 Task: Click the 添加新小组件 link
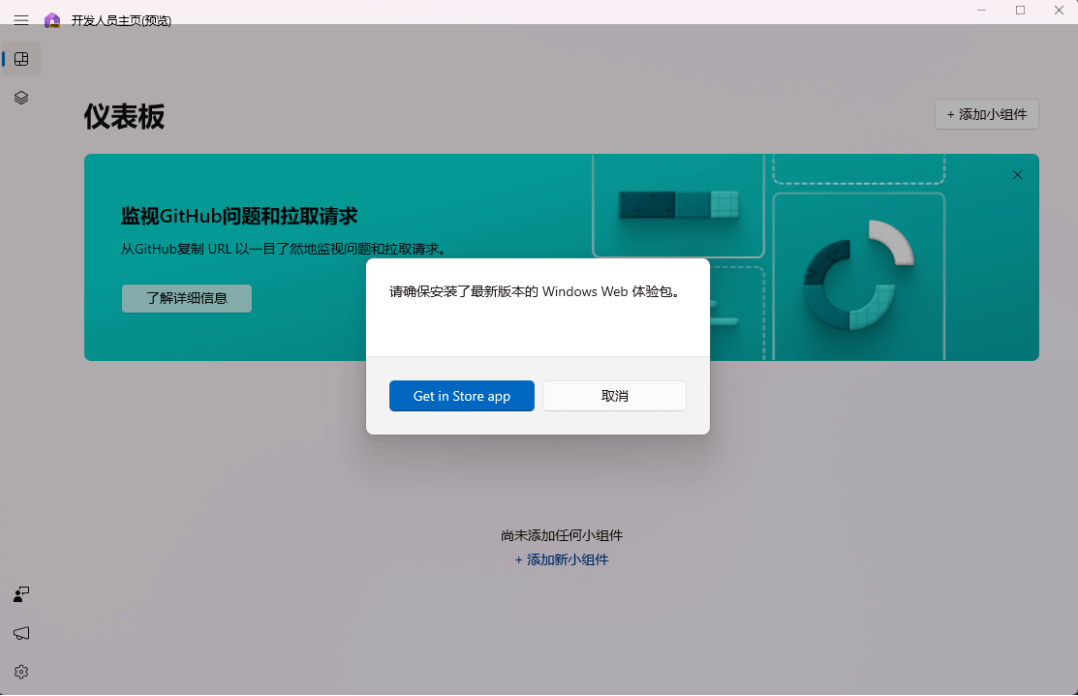click(x=561, y=560)
